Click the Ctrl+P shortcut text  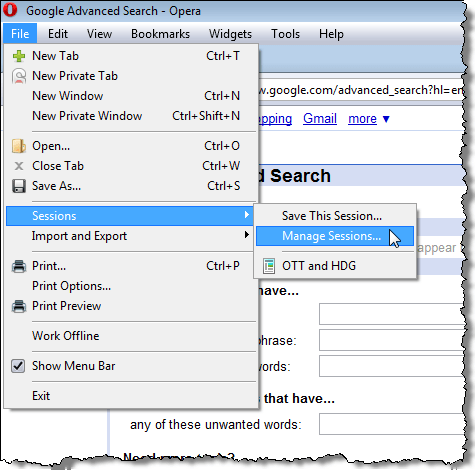click(223, 266)
